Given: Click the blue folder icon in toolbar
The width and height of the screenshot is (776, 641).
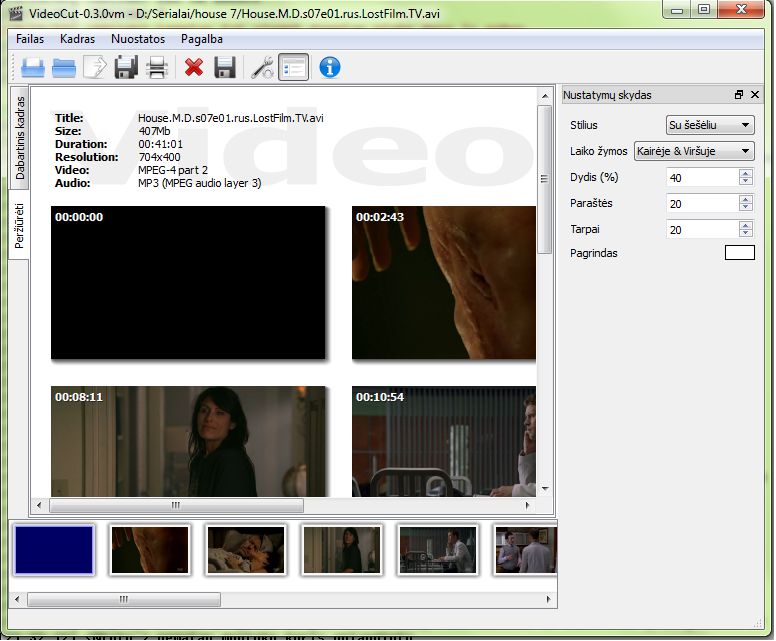Looking at the screenshot, I should [x=64, y=68].
